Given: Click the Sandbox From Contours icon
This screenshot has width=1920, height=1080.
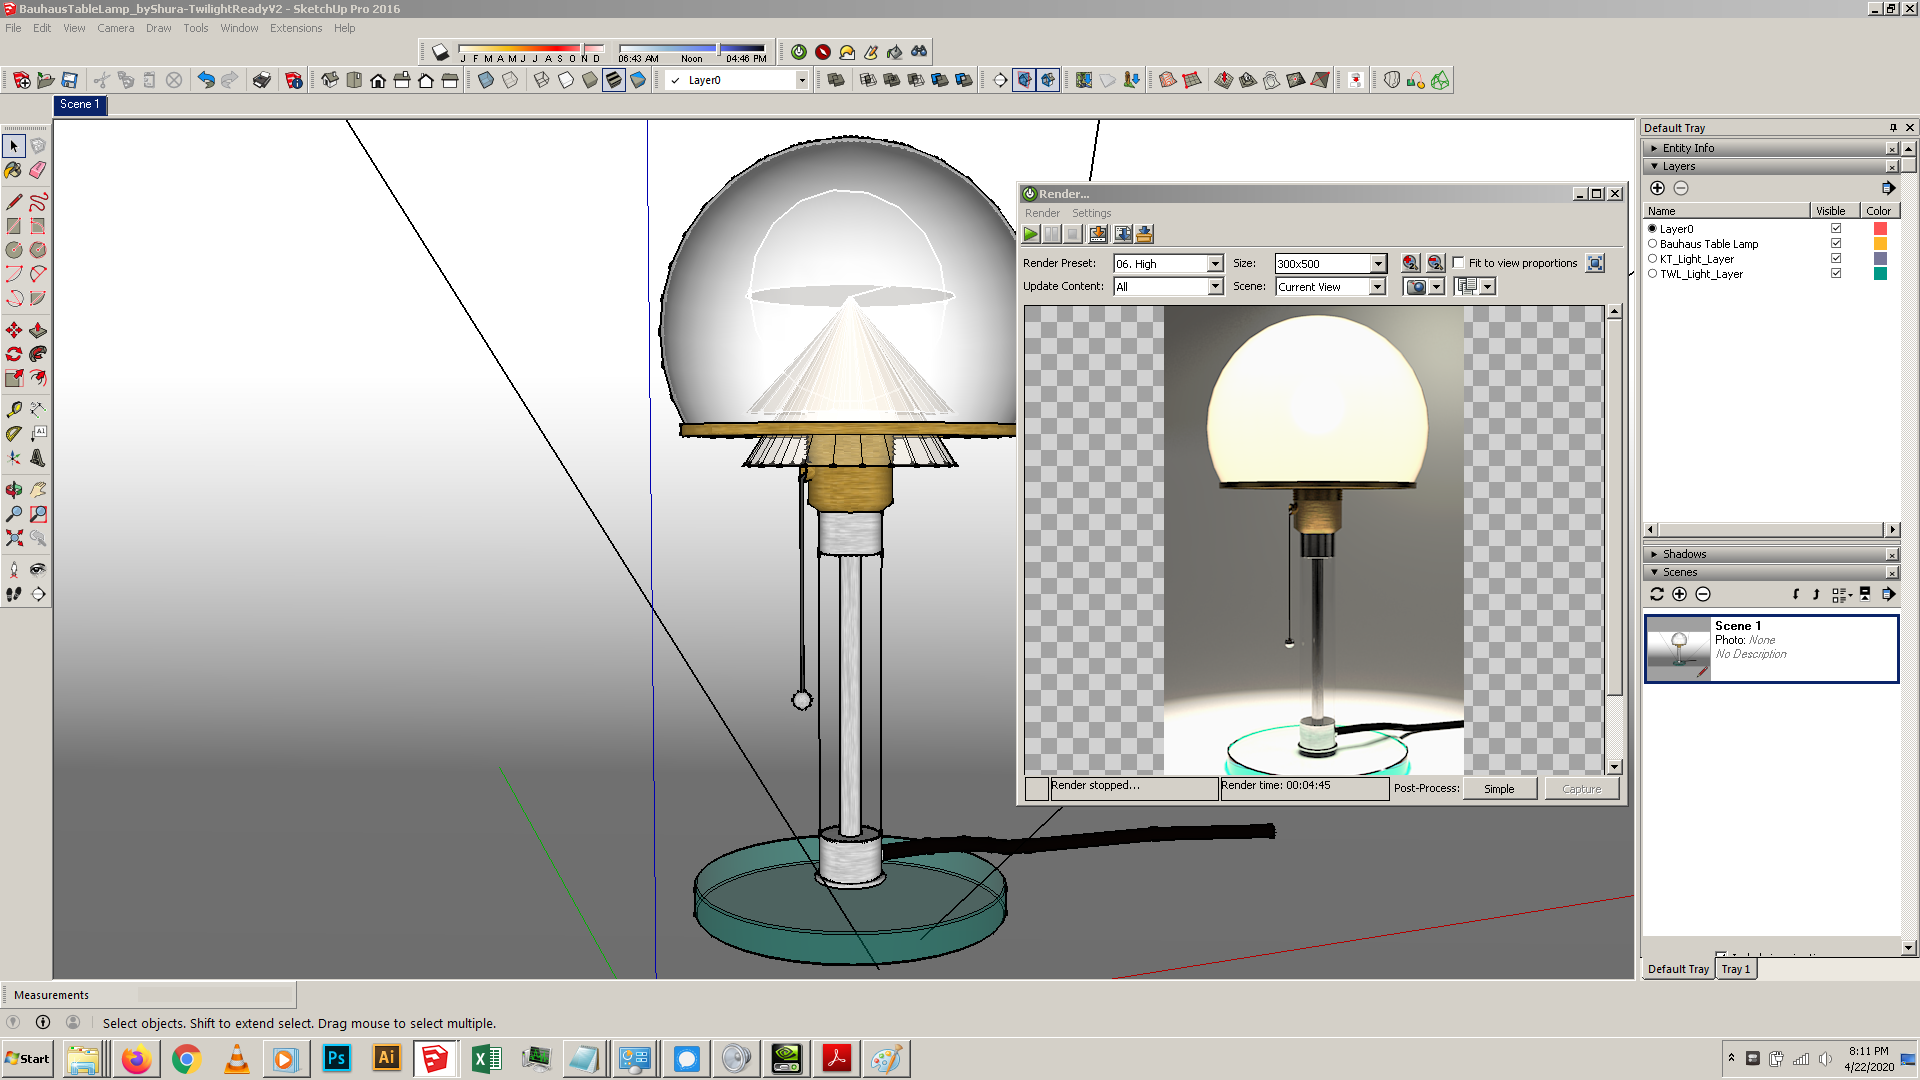Looking at the screenshot, I should [x=1168, y=80].
